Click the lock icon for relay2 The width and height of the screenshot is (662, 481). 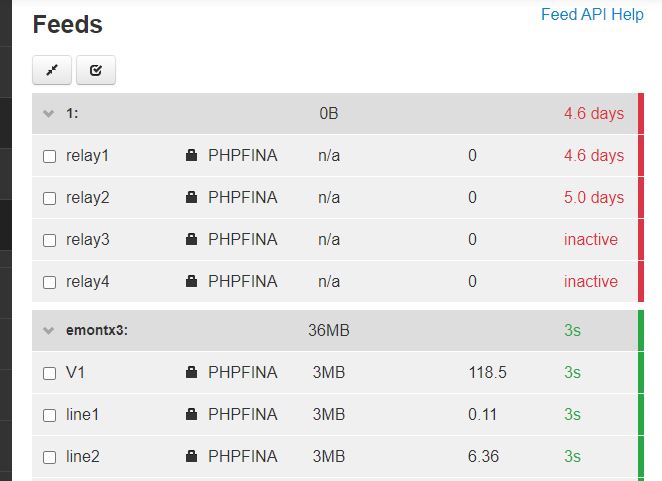(191, 197)
